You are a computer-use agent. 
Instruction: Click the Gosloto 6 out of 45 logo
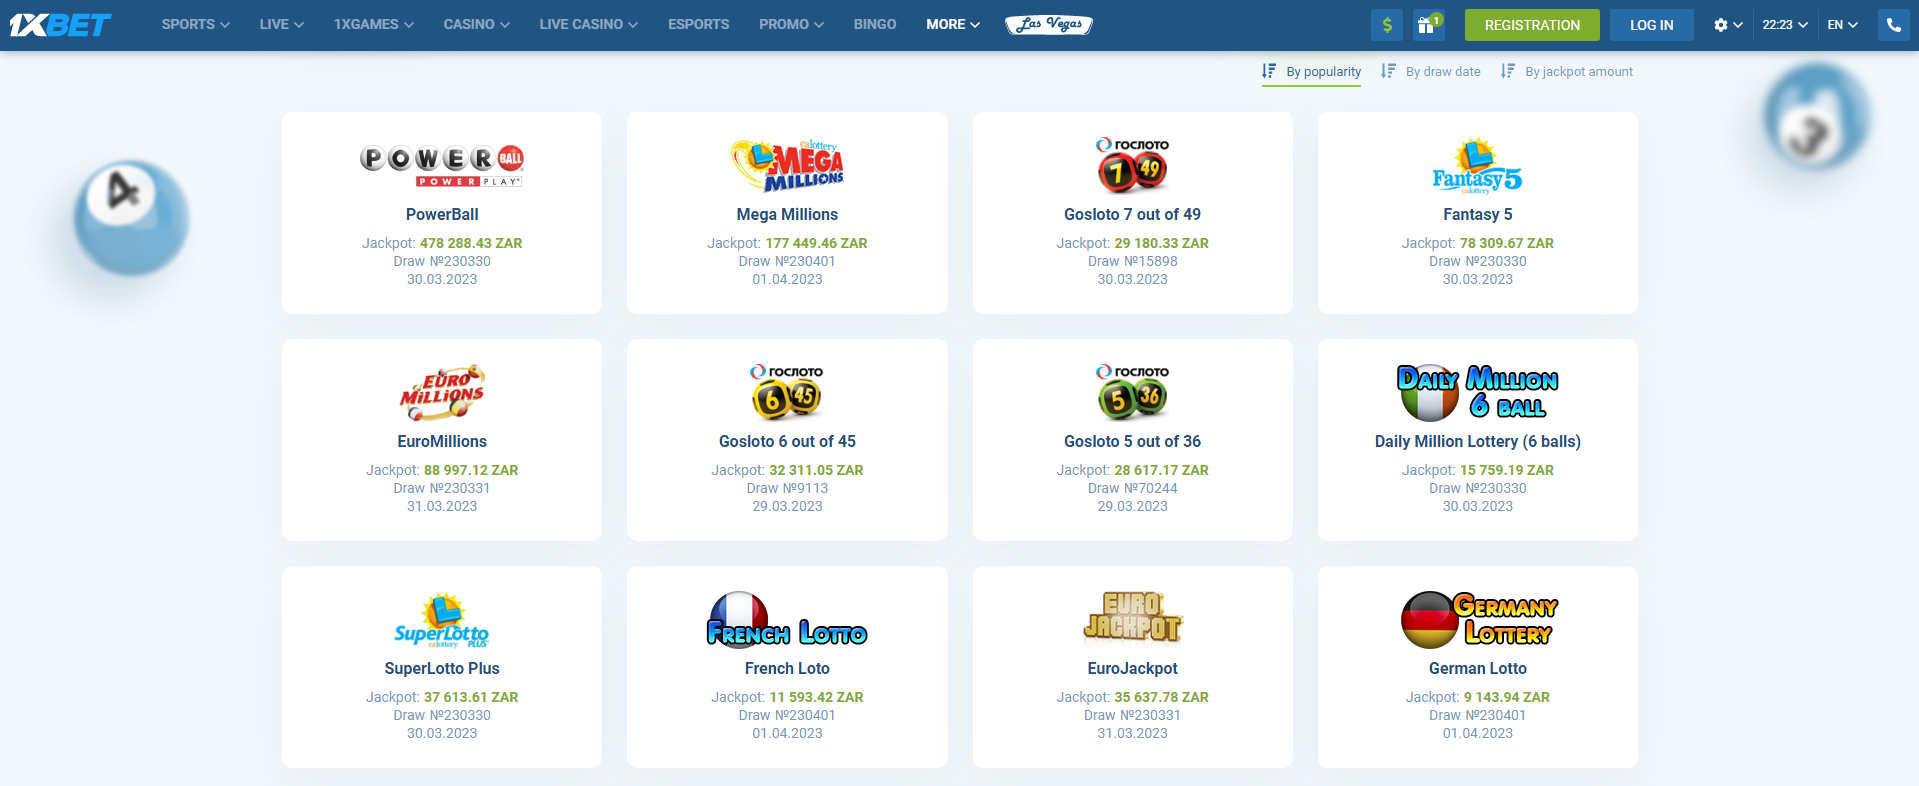point(787,392)
